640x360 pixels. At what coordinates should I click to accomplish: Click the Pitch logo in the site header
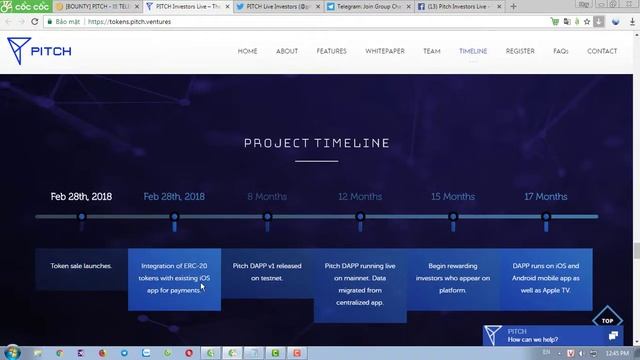tap(39, 51)
